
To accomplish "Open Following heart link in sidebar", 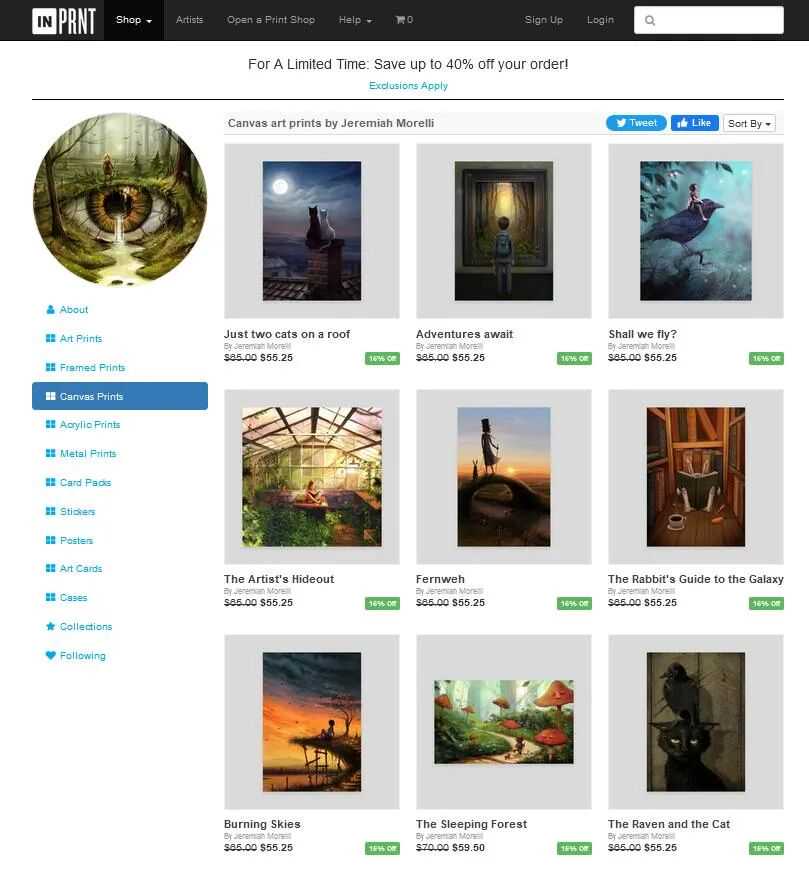I will tap(75, 655).
